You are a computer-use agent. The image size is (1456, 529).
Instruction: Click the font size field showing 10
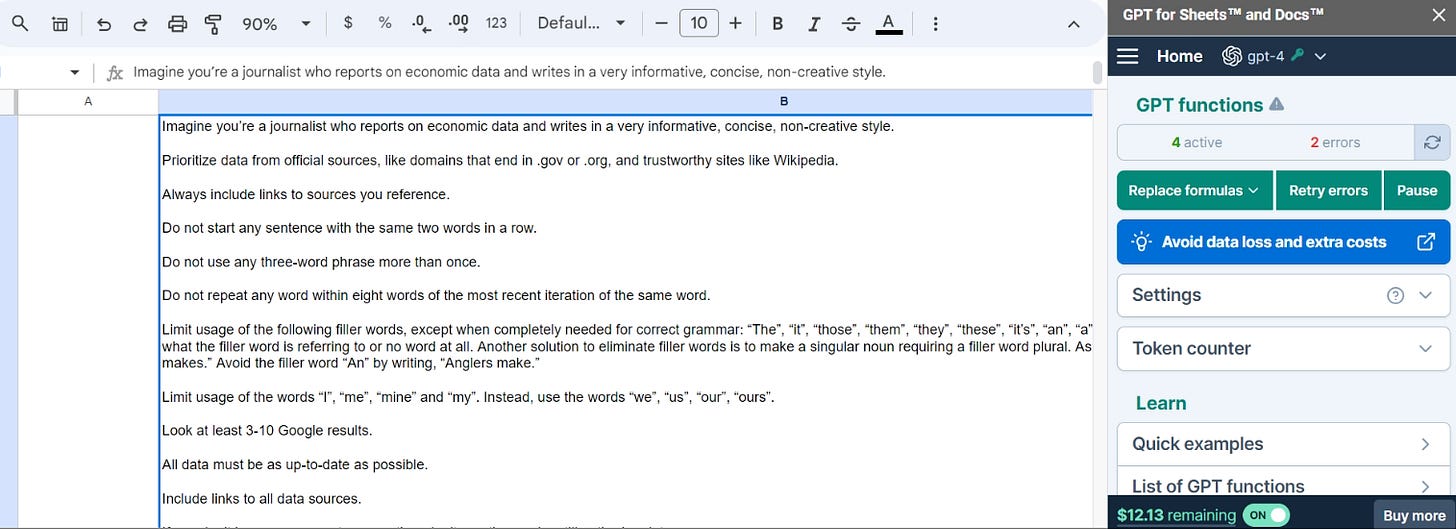(699, 23)
